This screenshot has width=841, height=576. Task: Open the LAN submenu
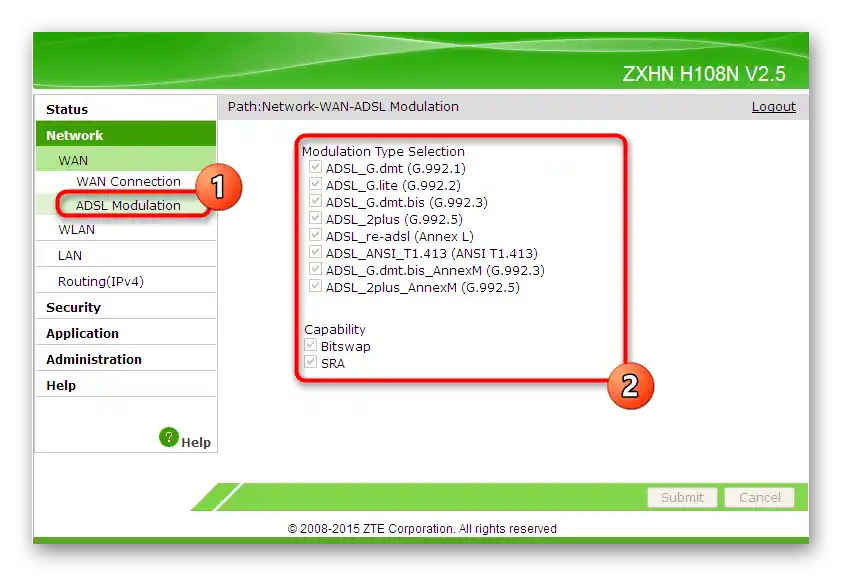coord(126,255)
